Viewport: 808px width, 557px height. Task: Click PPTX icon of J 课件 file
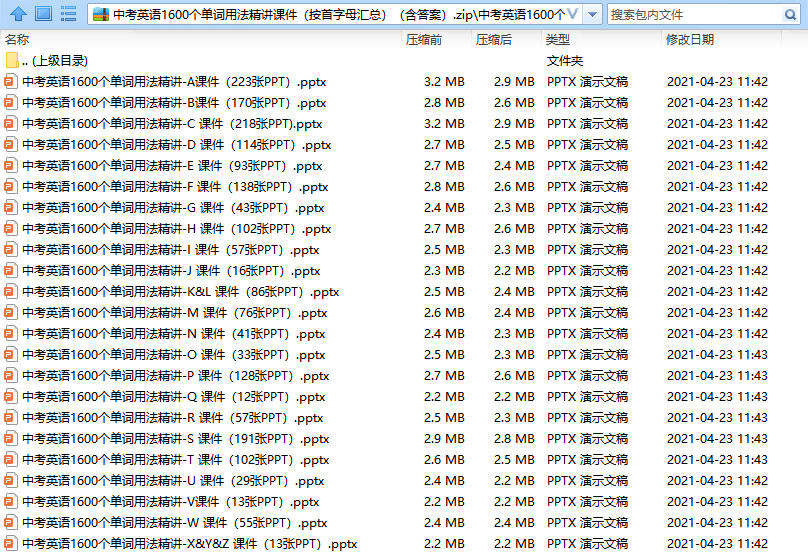point(11,271)
